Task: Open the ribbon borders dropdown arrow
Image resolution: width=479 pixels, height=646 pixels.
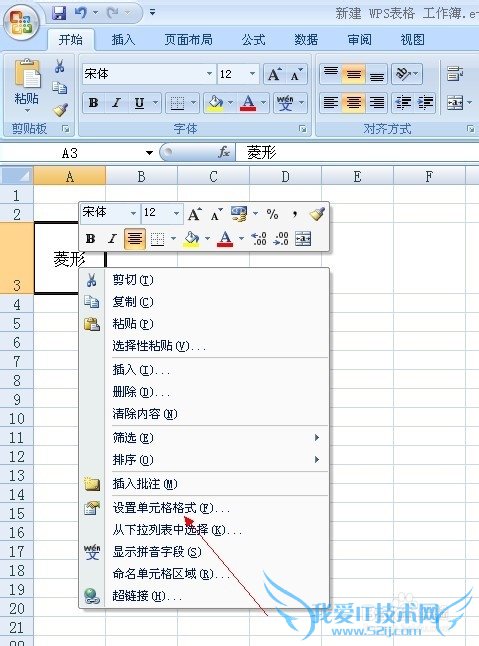Action: tap(194, 102)
